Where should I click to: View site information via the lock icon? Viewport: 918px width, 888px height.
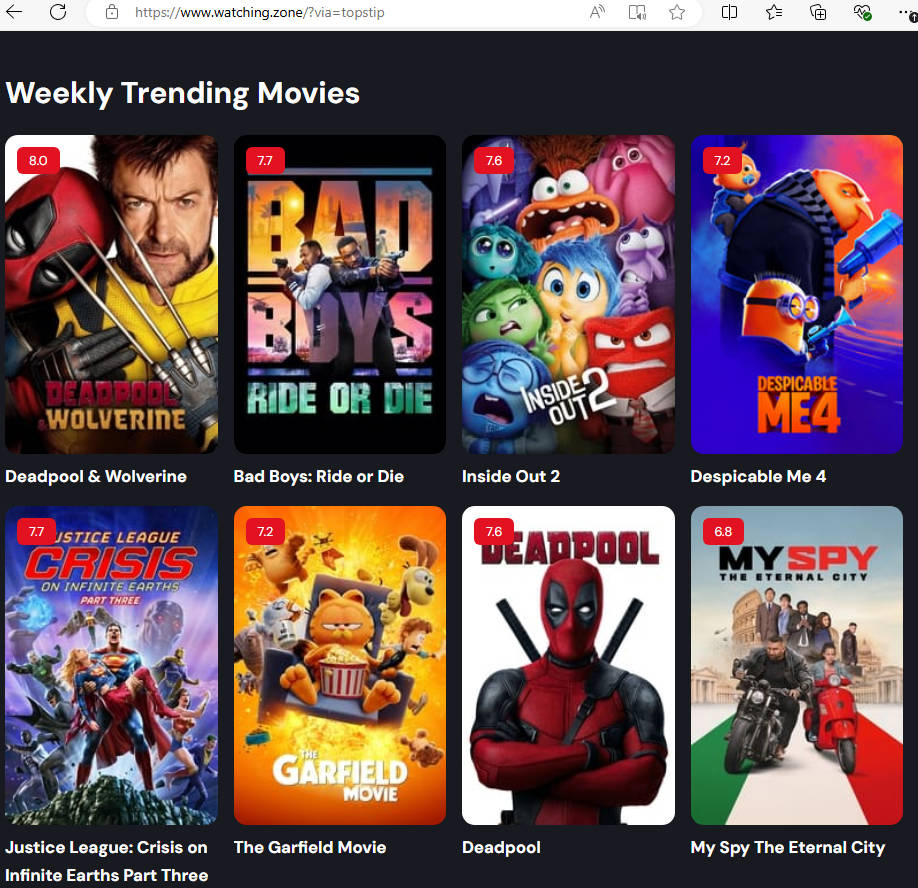point(112,12)
